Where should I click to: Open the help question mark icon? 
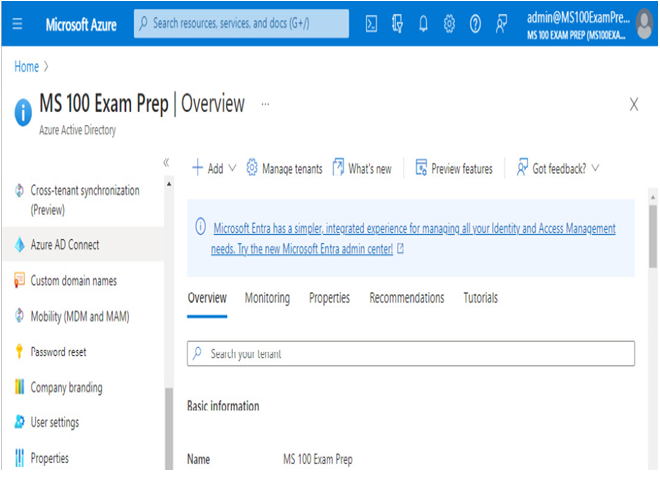[x=475, y=24]
